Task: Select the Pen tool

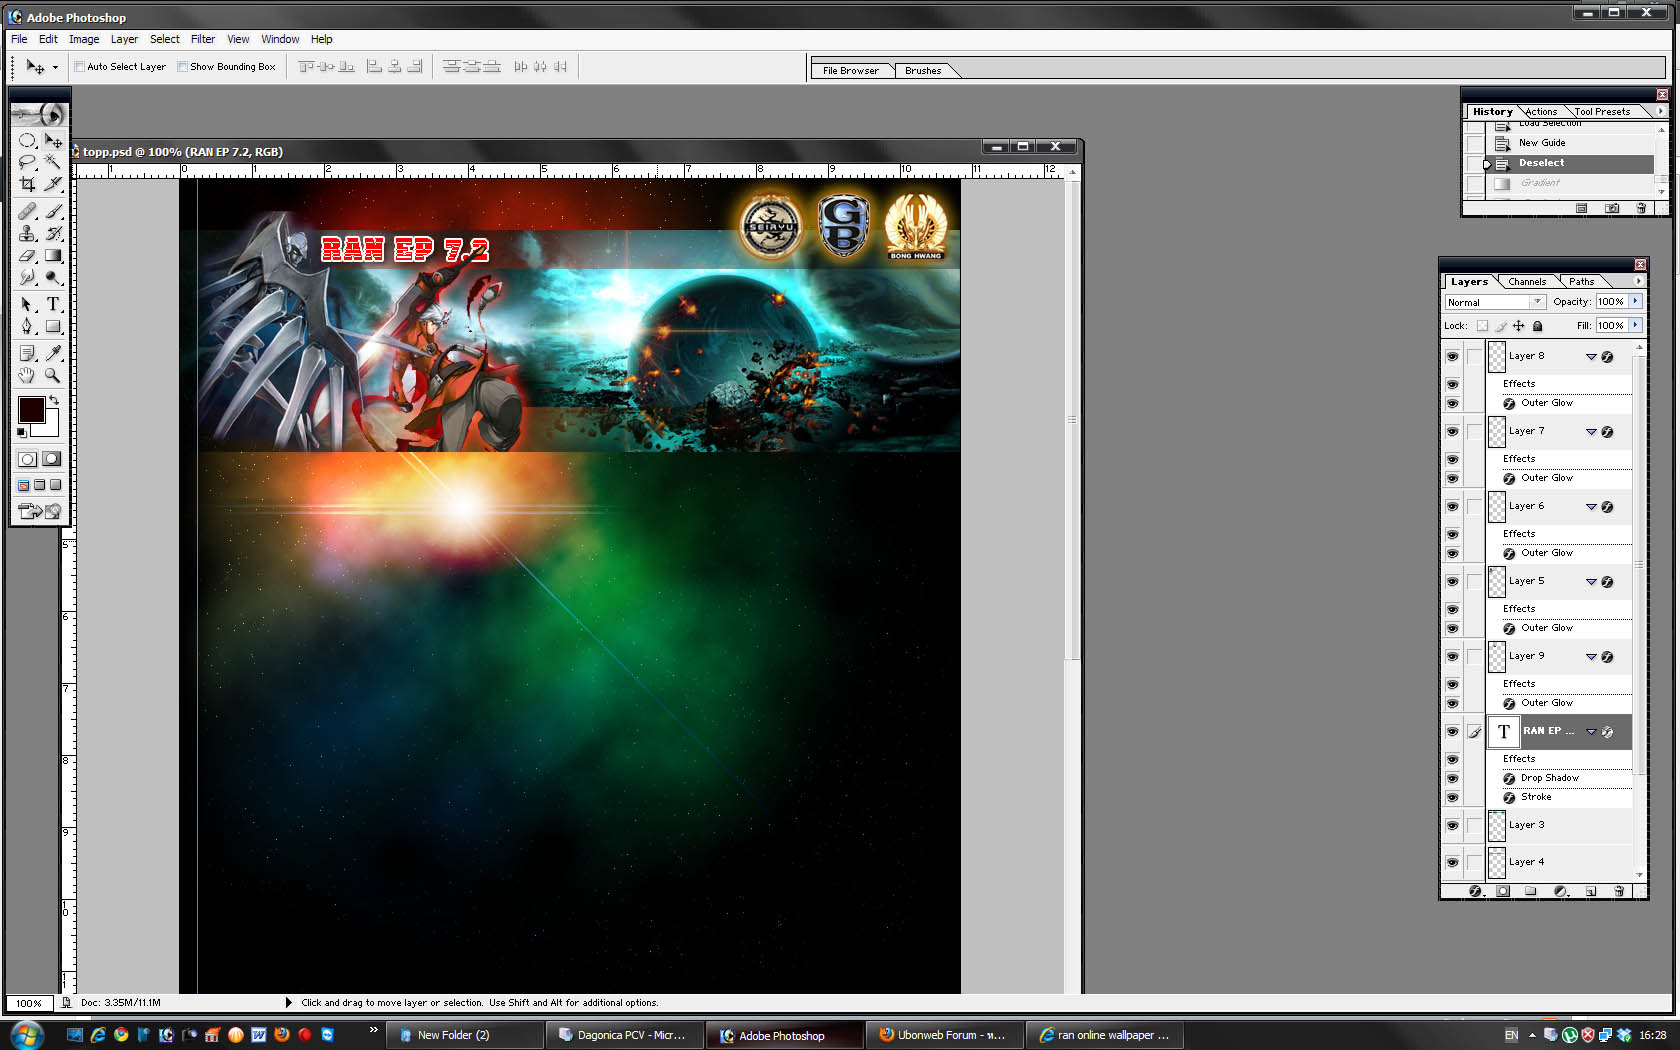Action: point(28,326)
